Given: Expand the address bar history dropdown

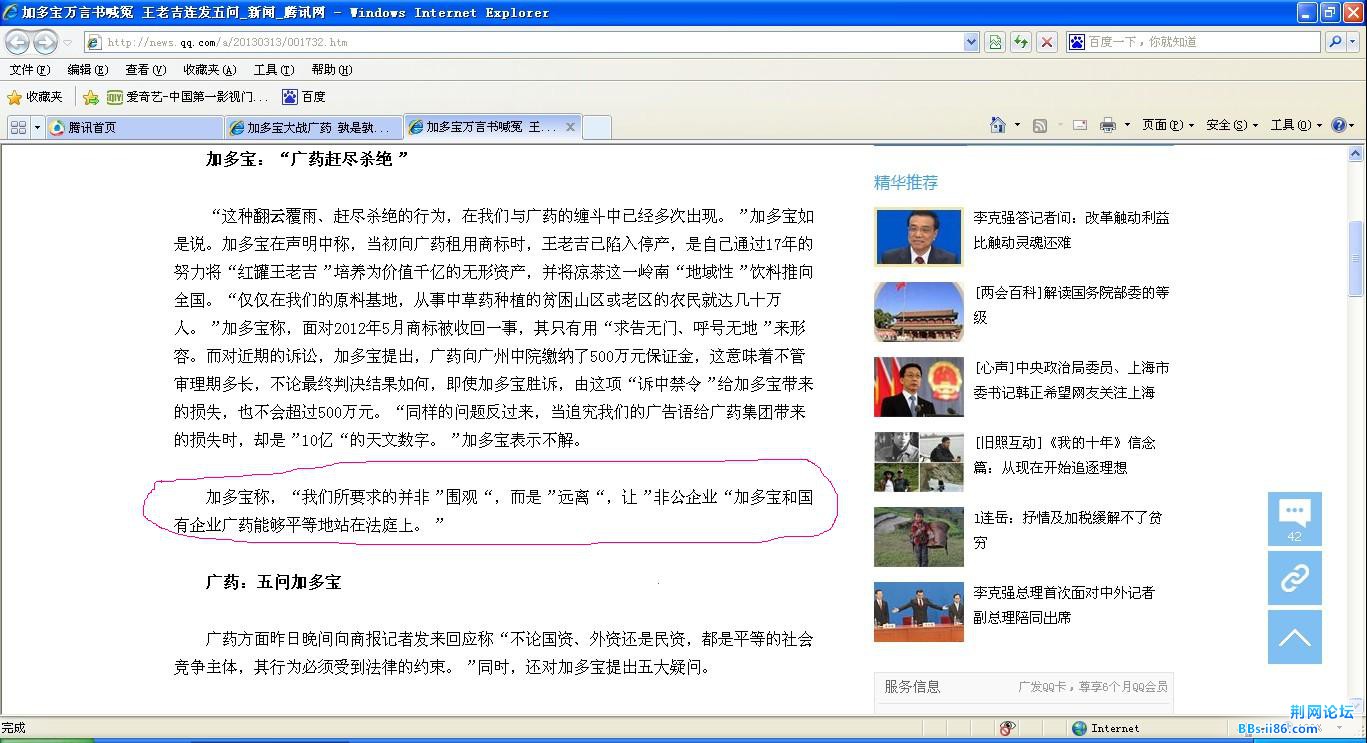Looking at the screenshot, I should [971, 42].
